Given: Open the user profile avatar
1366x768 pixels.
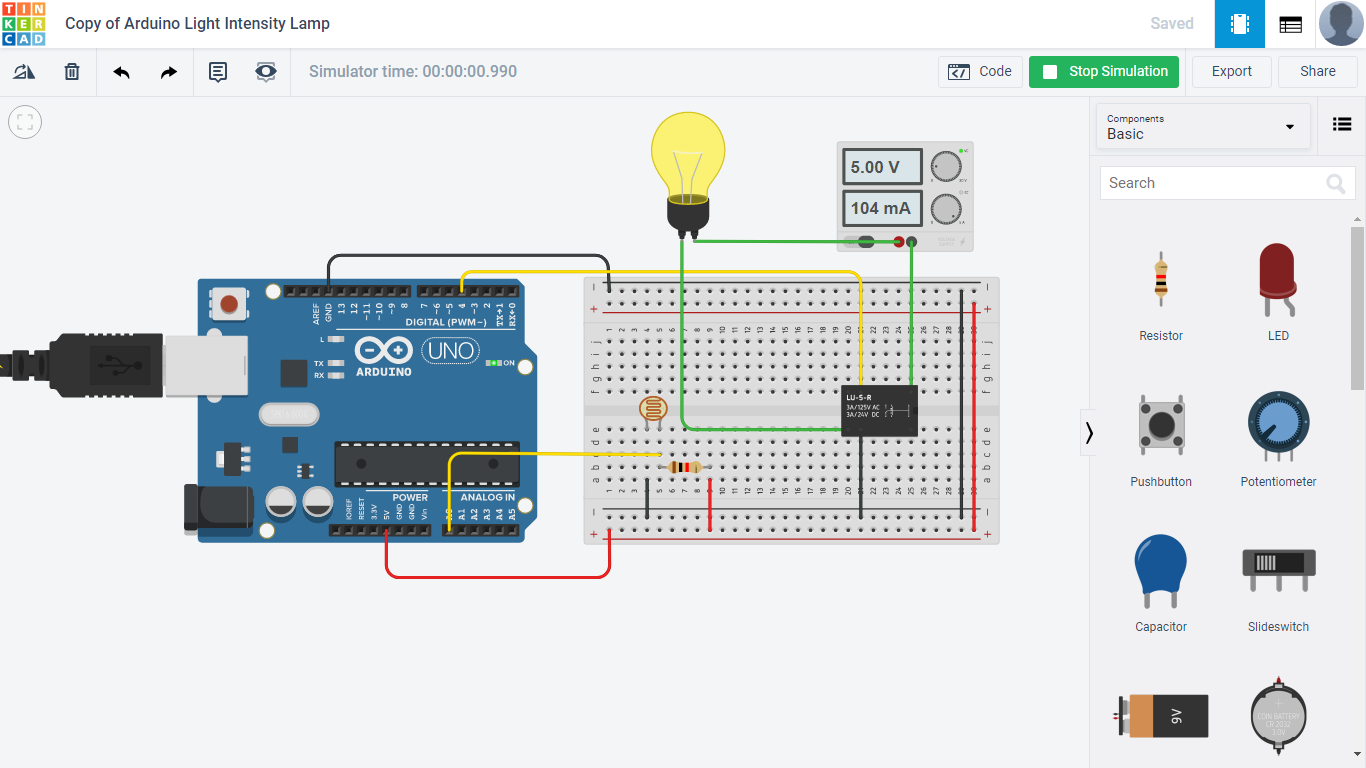Looking at the screenshot, I should coord(1341,24).
